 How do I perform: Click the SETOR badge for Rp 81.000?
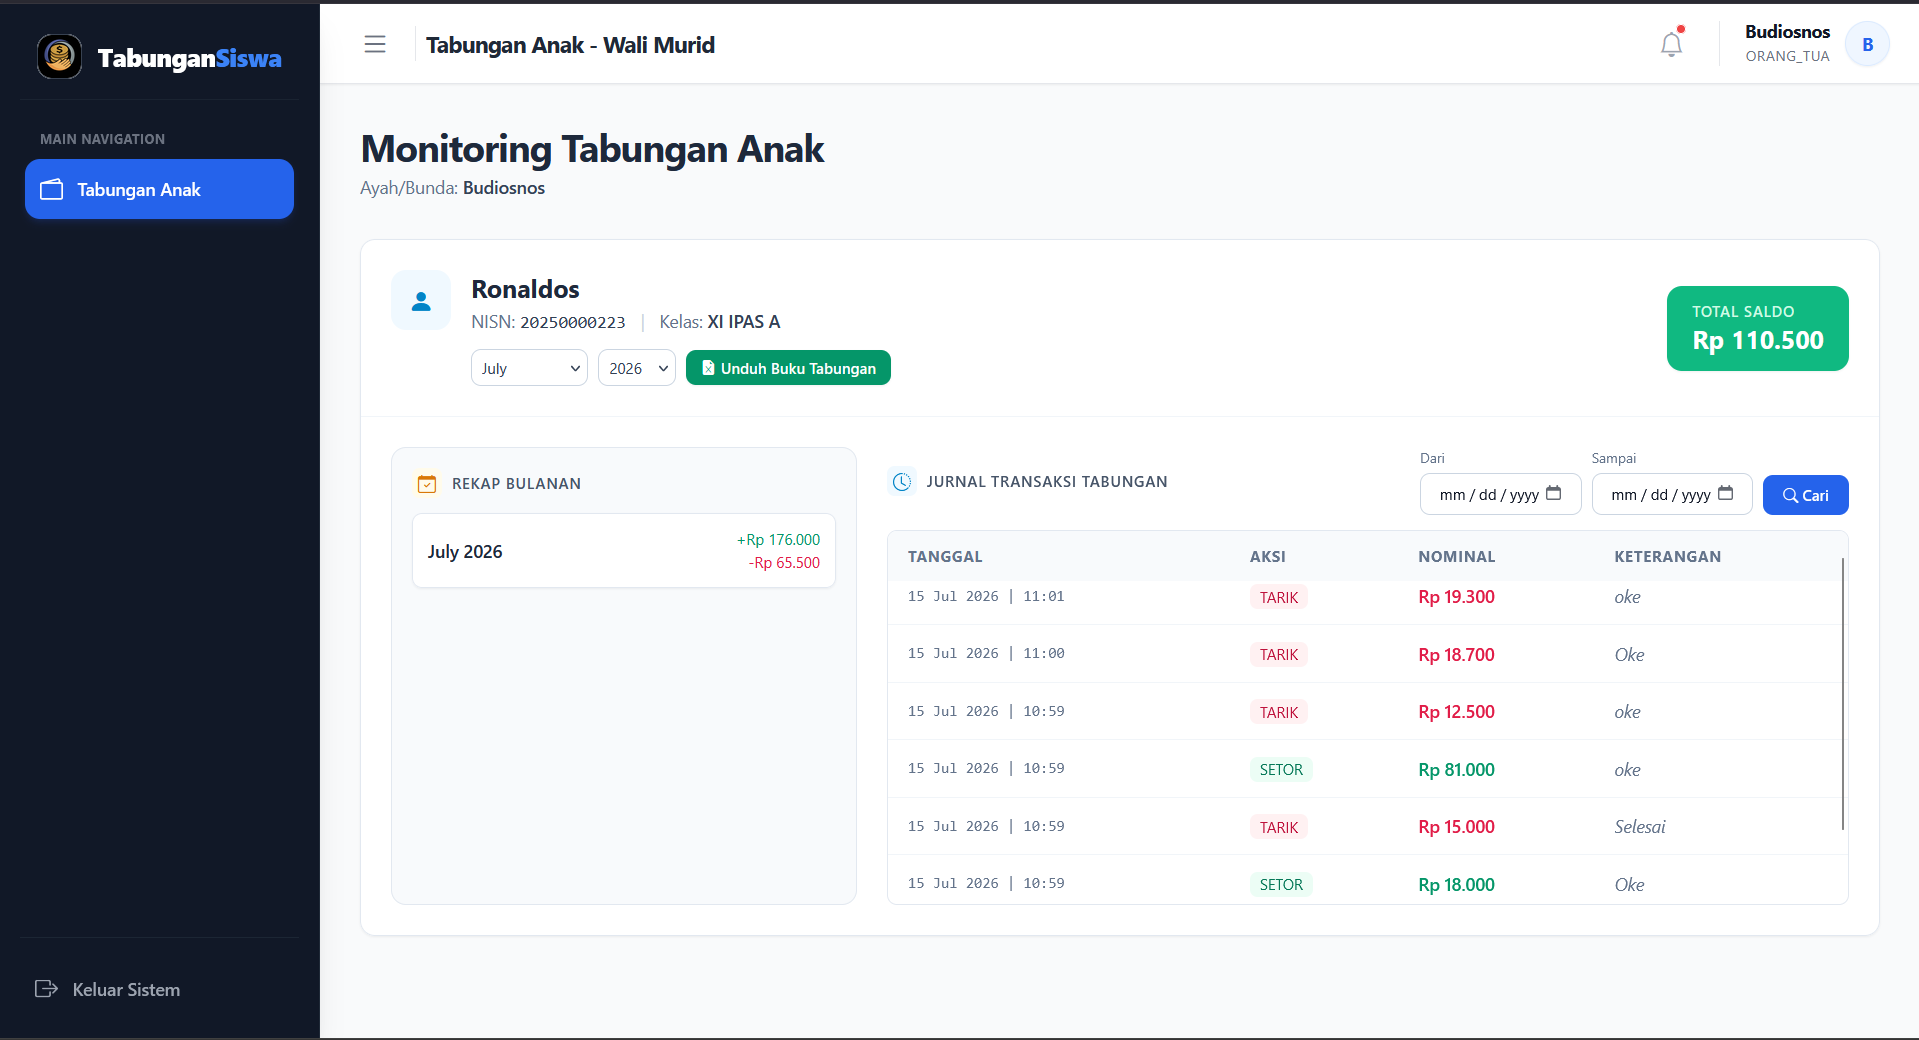click(1281, 770)
